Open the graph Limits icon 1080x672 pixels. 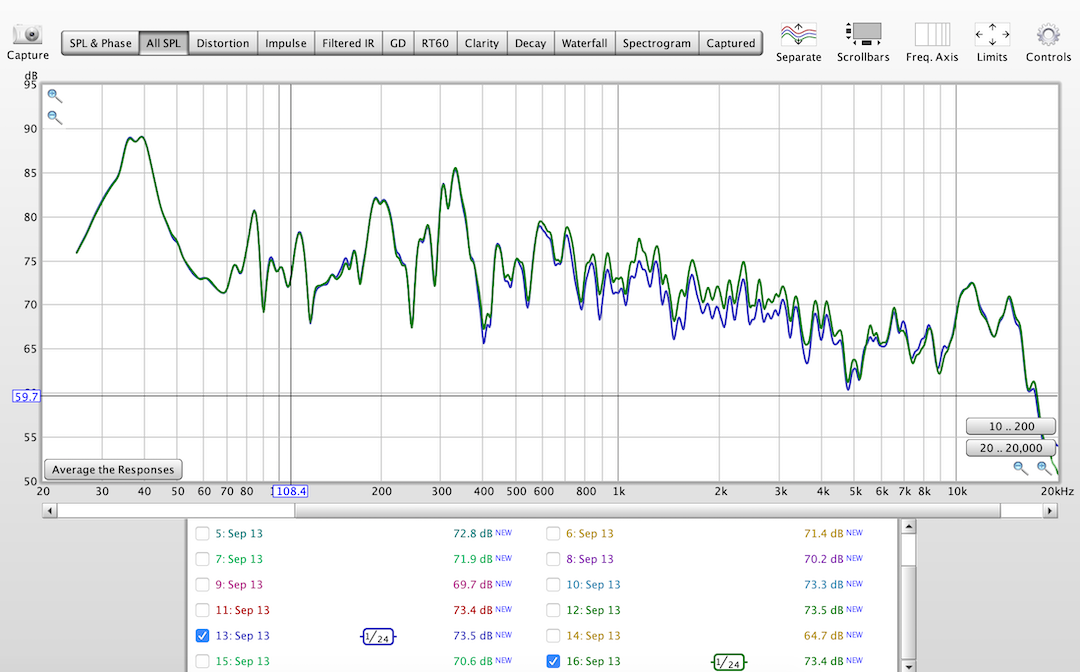coord(991,34)
